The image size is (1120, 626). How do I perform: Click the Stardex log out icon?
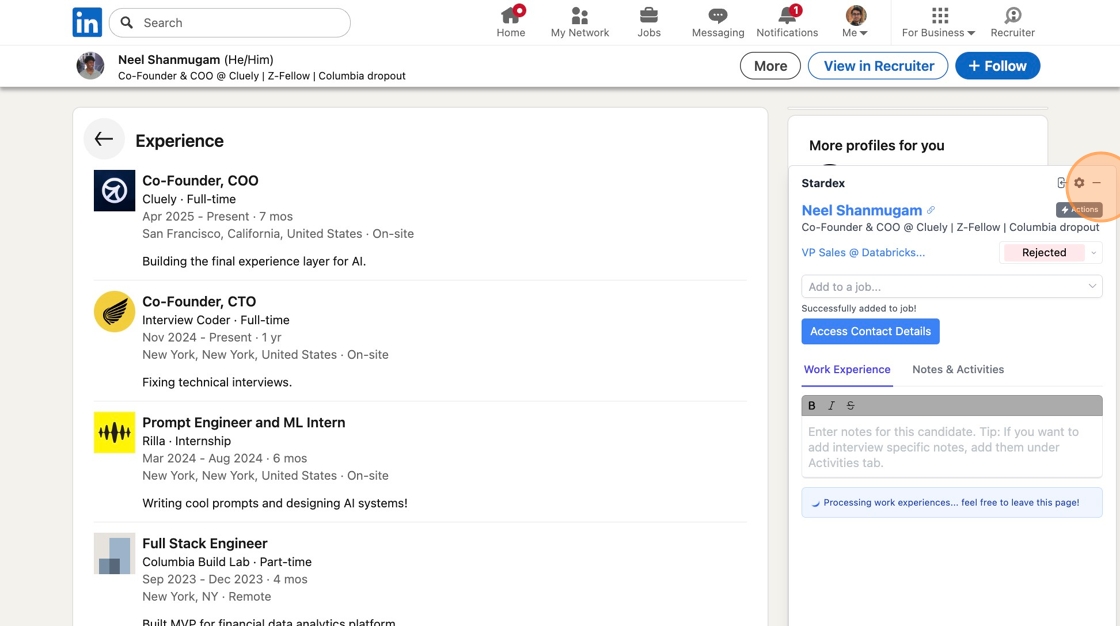pos(1061,183)
